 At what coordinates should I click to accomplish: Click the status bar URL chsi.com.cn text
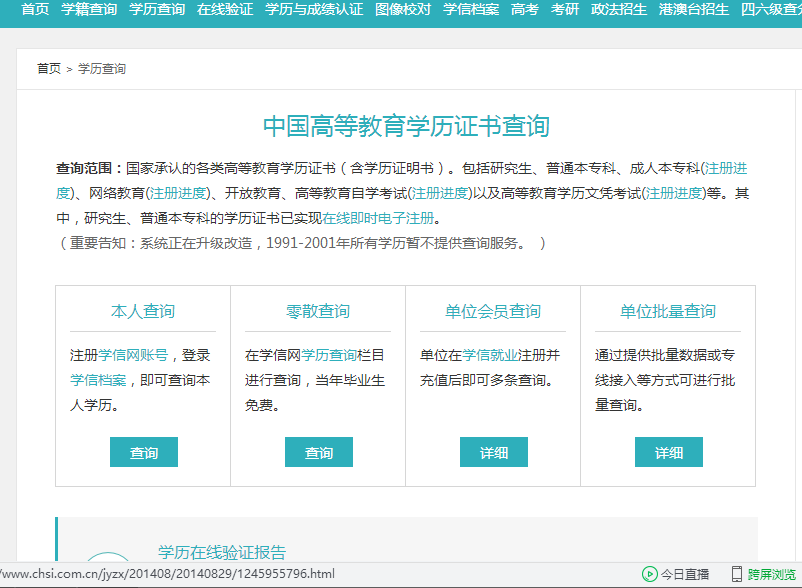[167, 574]
